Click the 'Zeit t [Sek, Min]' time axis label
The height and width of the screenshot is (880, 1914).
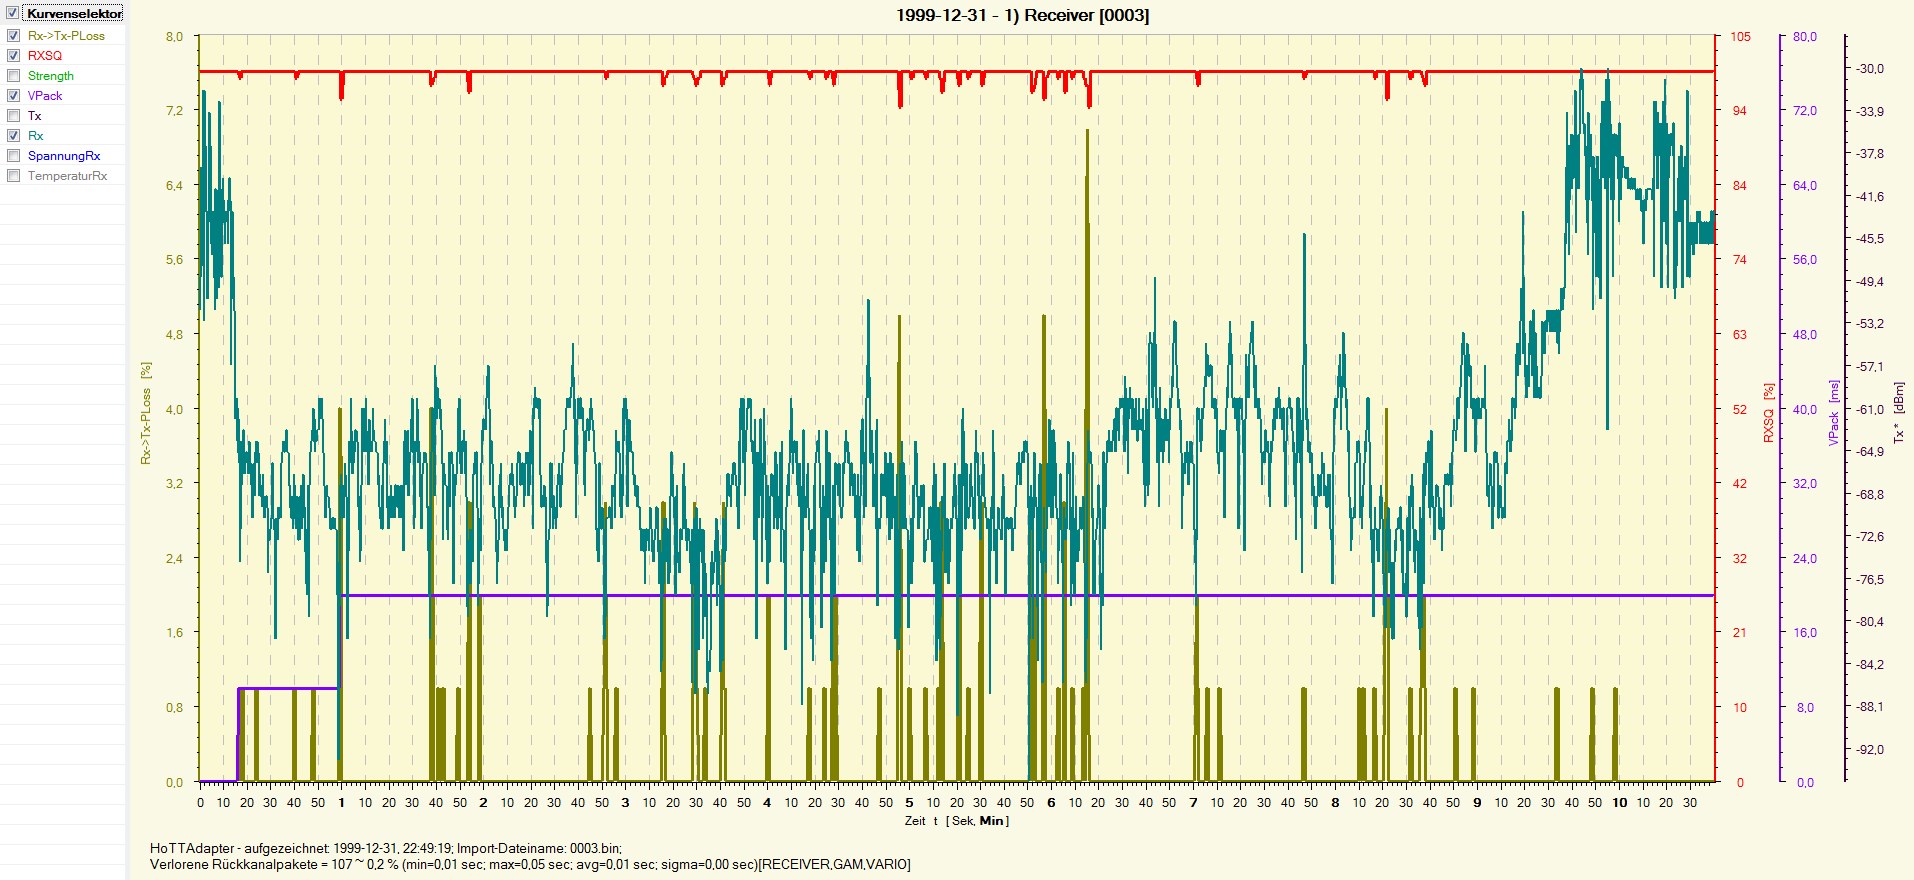click(956, 821)
